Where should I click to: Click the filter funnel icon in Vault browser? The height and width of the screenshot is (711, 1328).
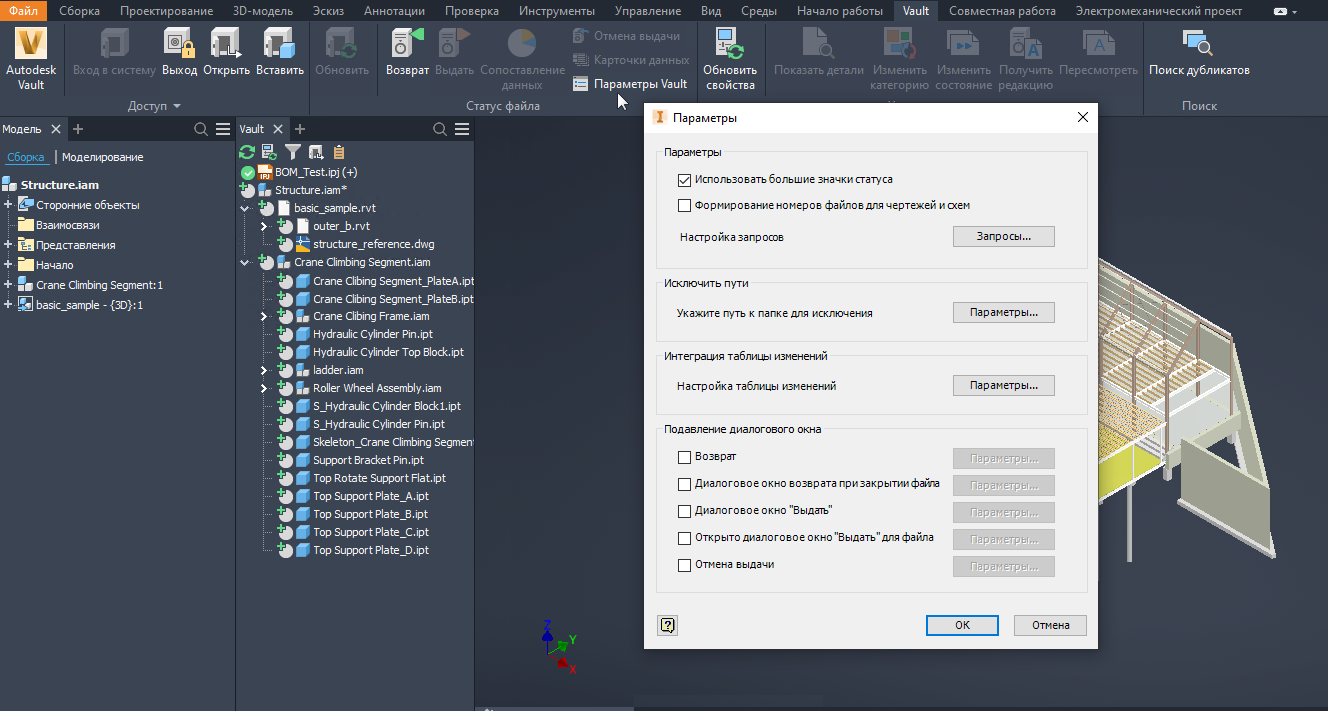(x=293, y=152)
